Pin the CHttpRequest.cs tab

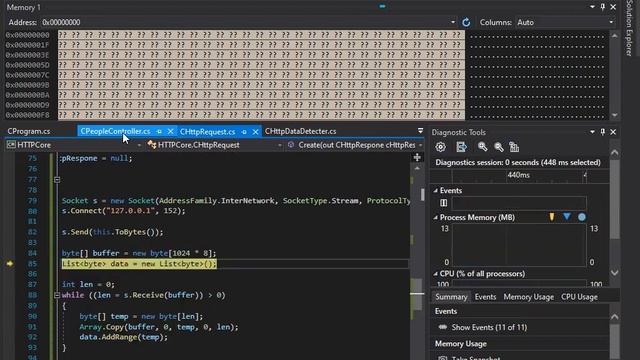tap(244, 132)
